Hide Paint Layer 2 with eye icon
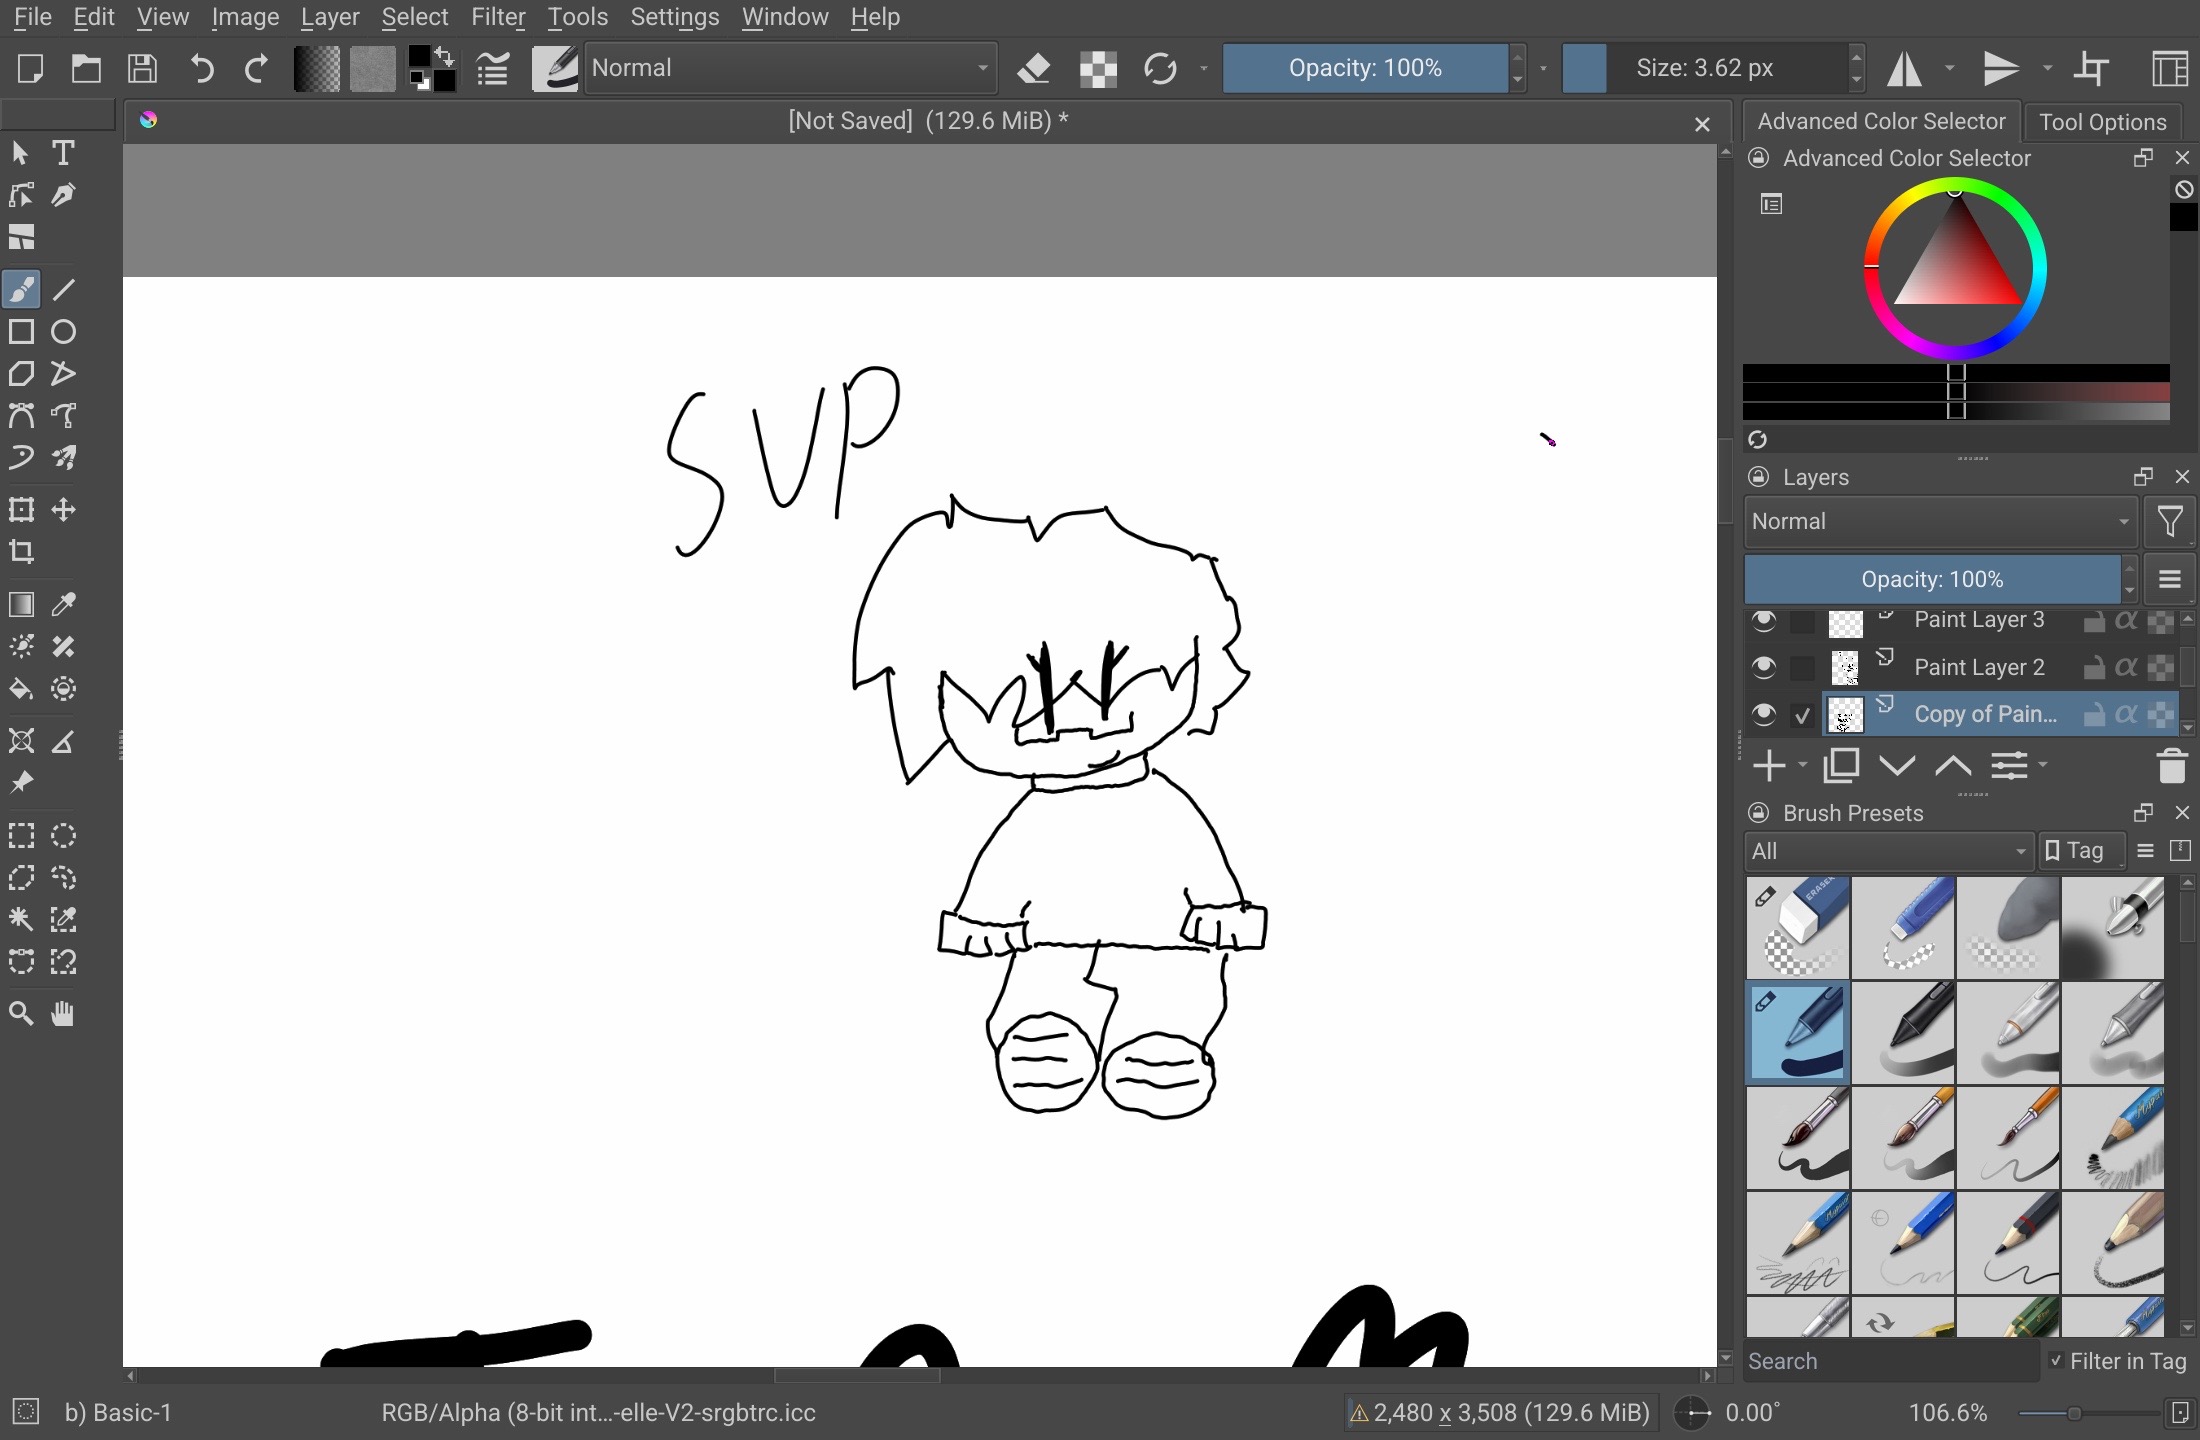The image size is (2200, 1440). click(1764, 667)
